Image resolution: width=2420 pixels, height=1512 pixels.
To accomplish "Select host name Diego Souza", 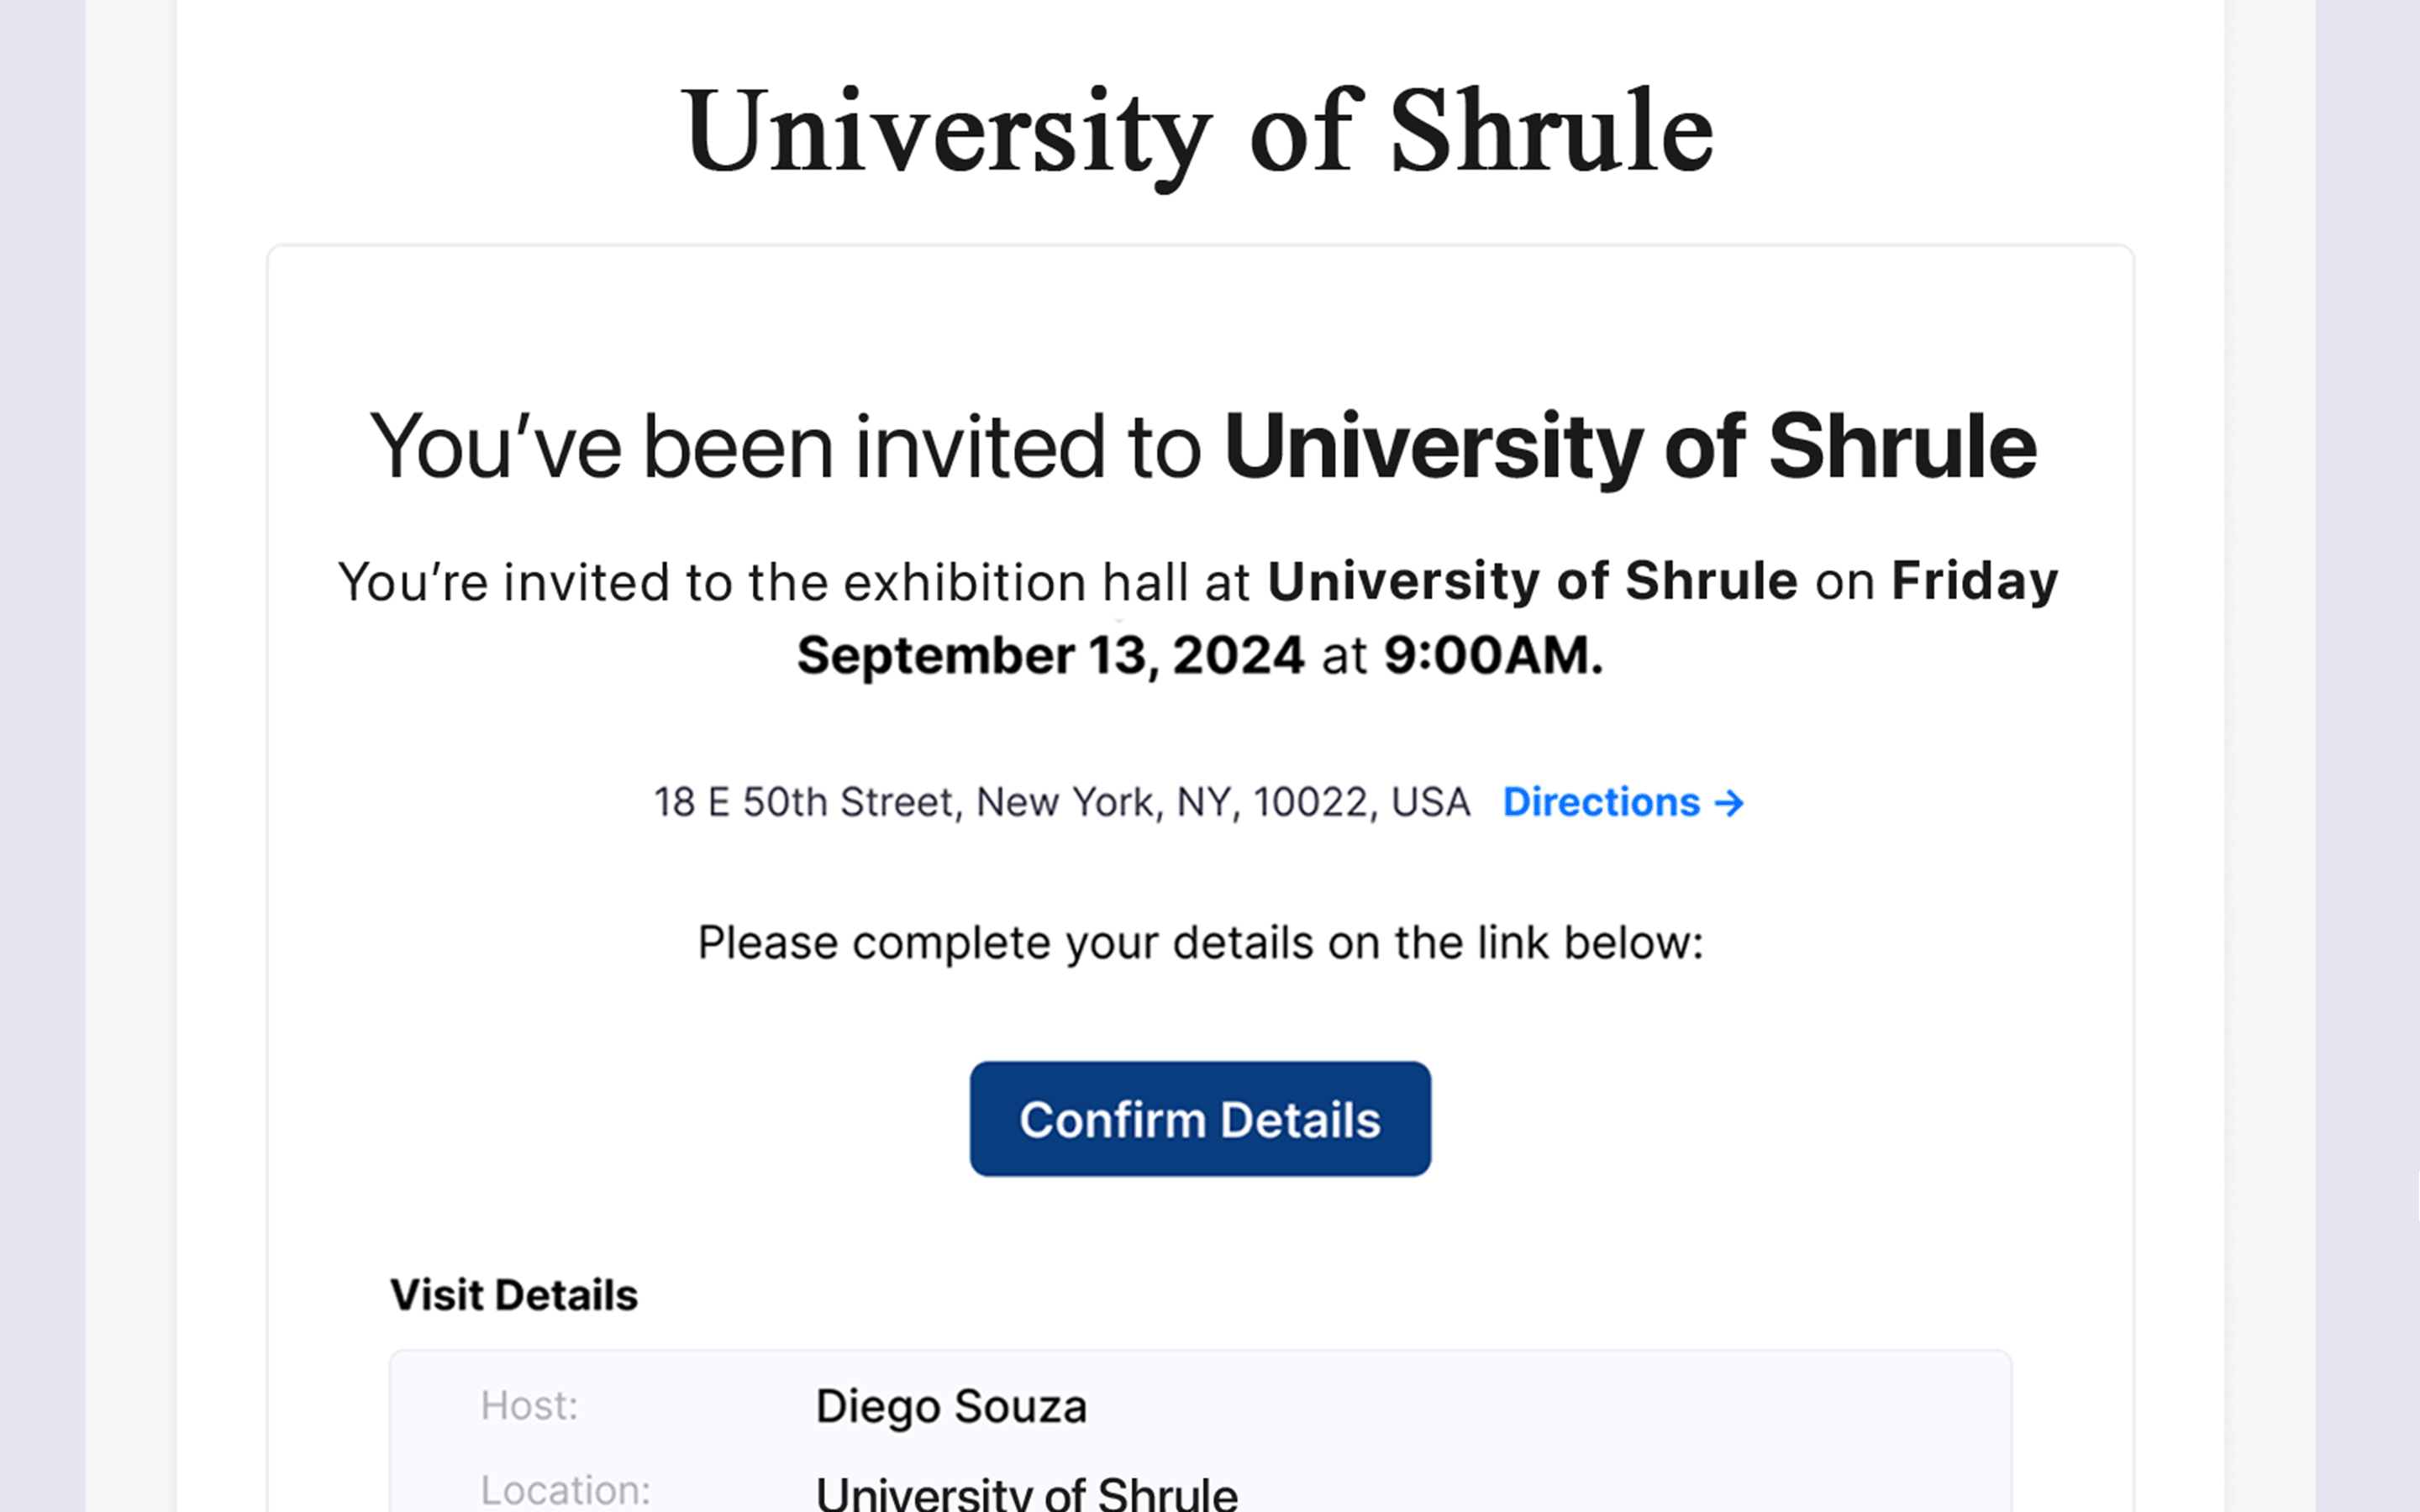I will (951, 1406).
